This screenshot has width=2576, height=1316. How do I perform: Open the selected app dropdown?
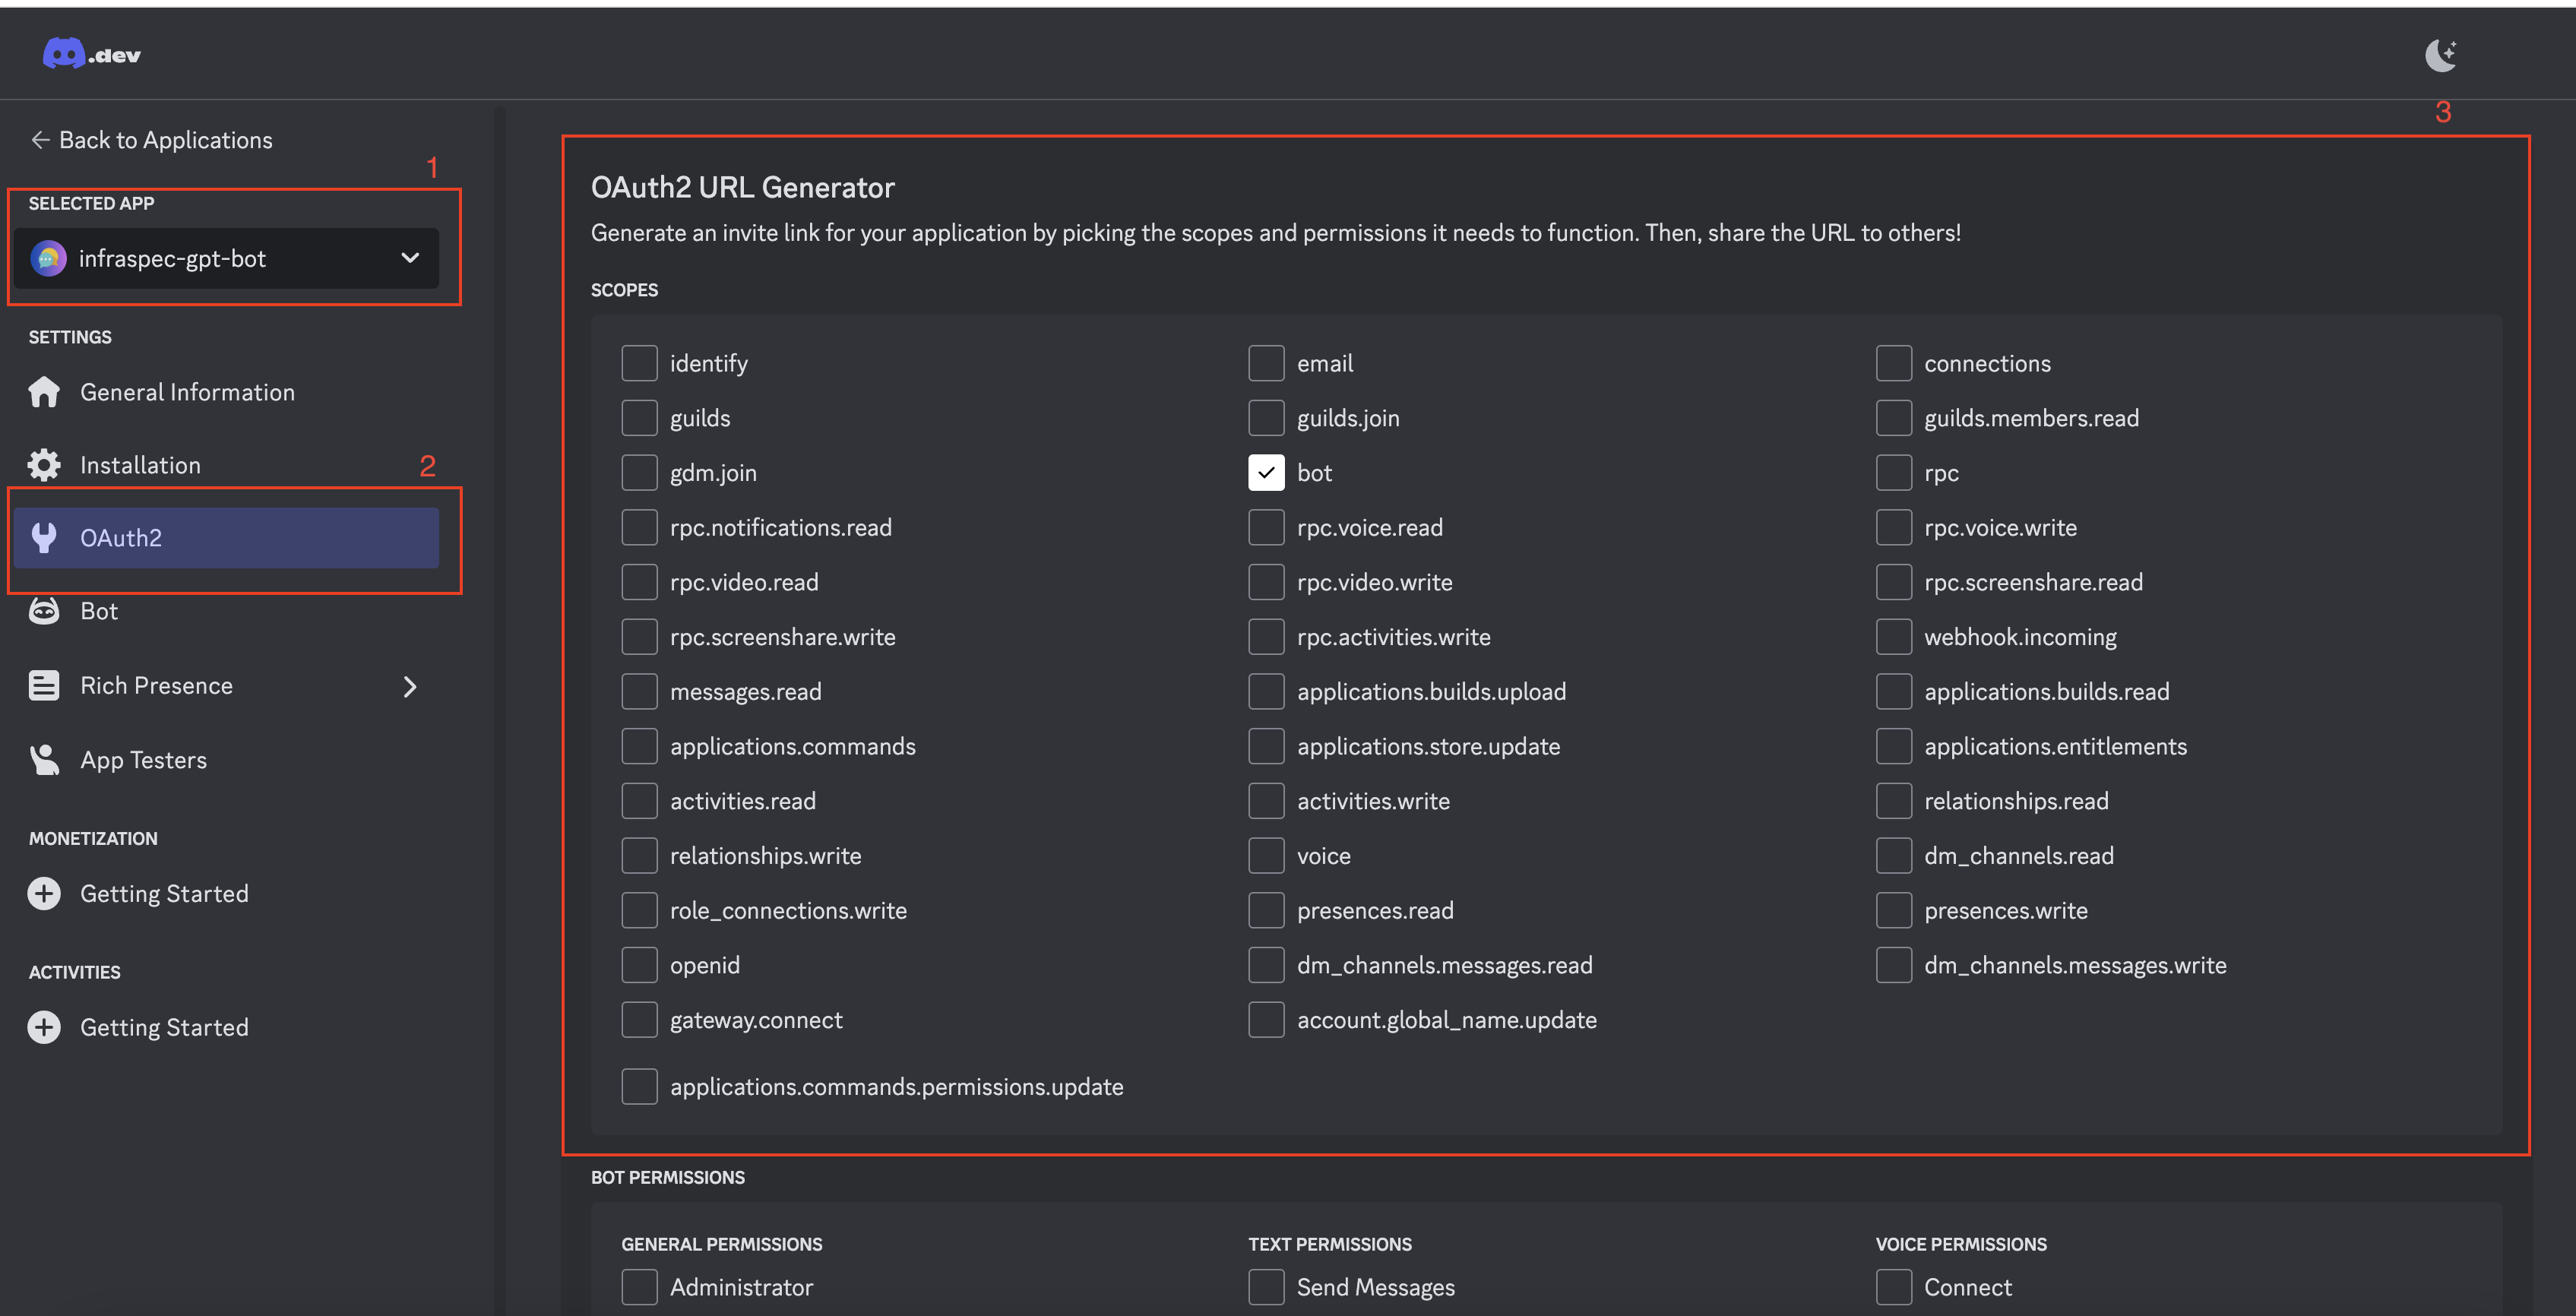227,258
